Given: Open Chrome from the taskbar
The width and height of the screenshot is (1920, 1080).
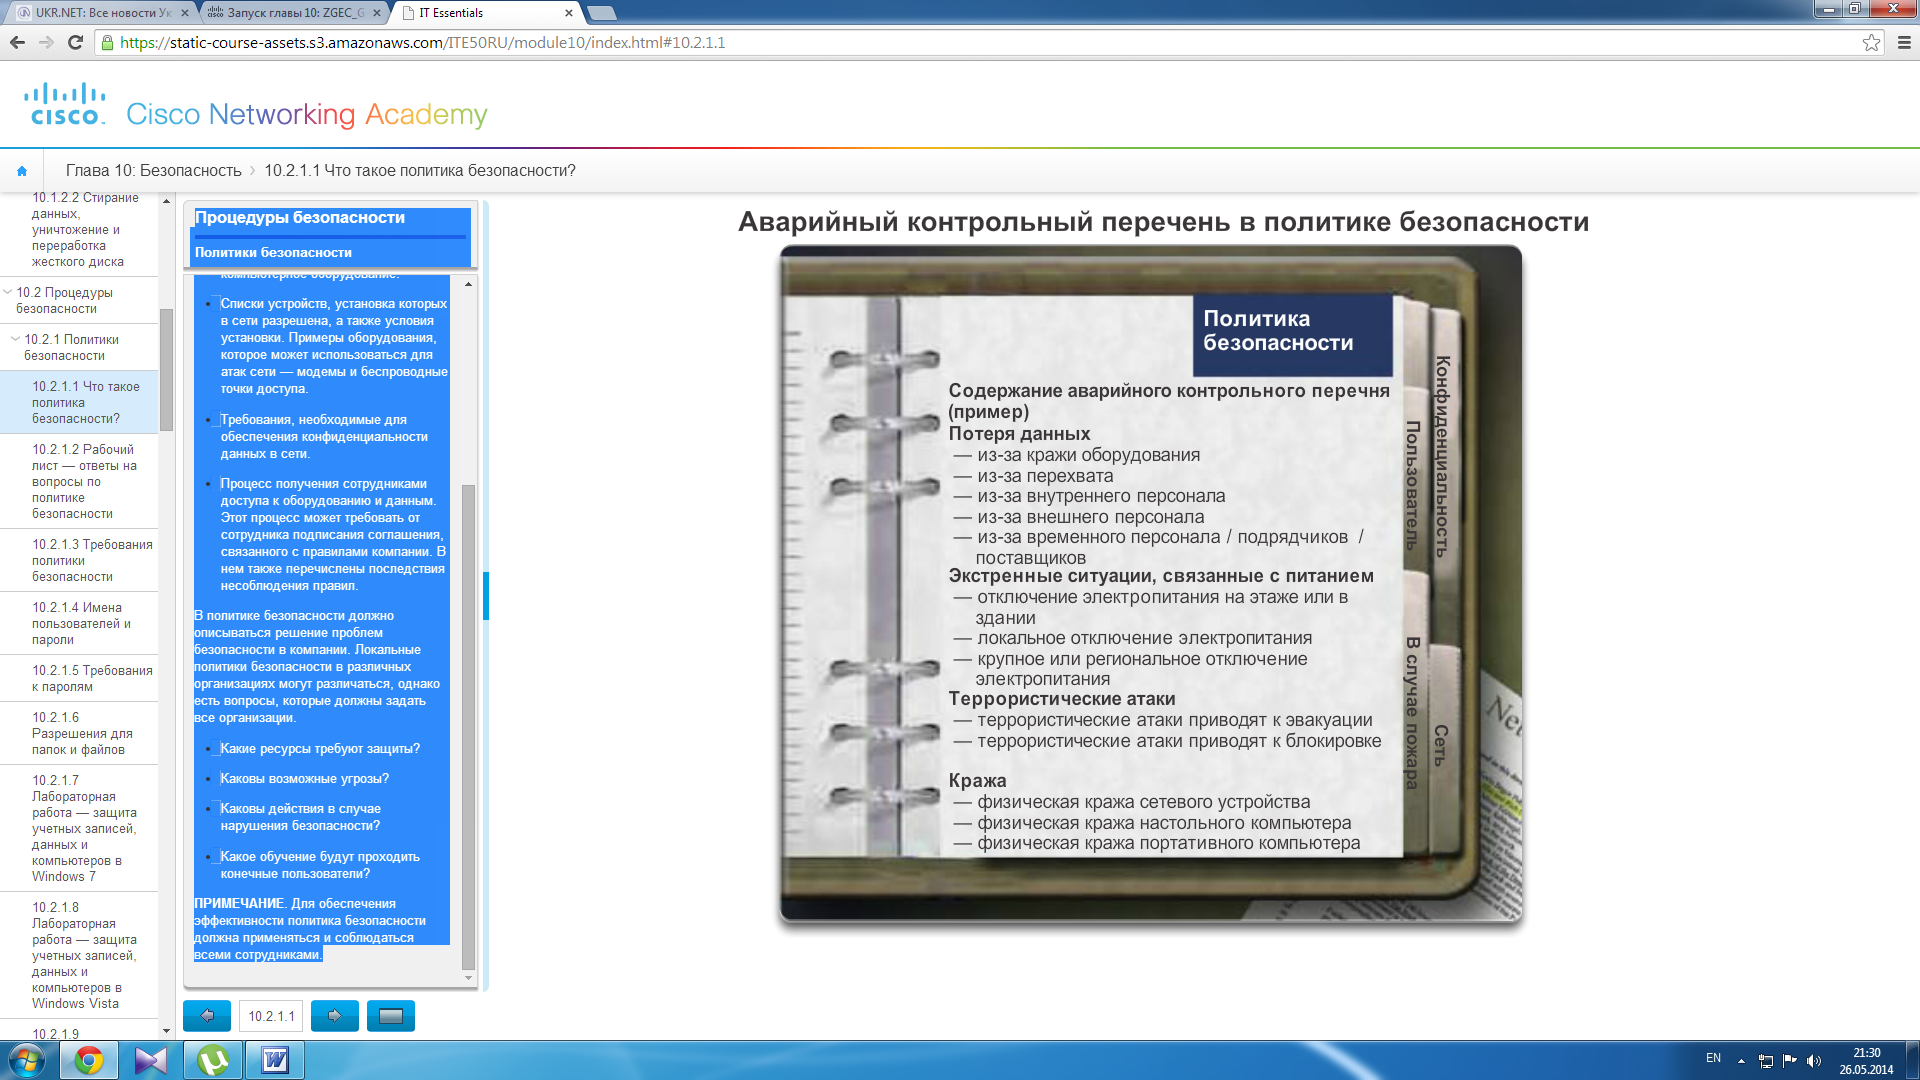Looking at the screenshot, I should tap(89, 1060).
